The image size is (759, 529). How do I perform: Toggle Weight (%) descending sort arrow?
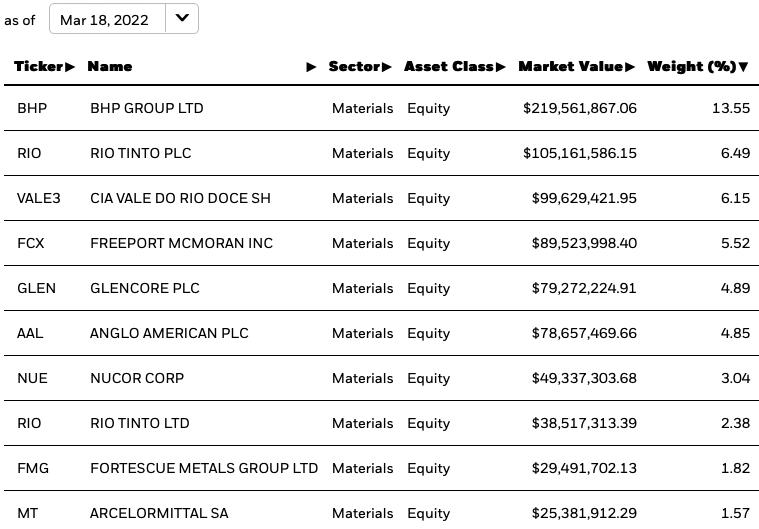(x=743, y=67)
